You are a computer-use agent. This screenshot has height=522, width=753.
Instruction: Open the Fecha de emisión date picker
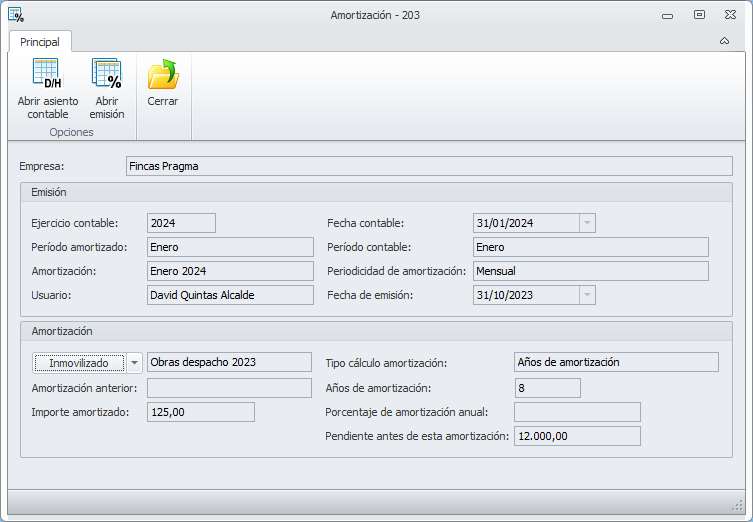tap(587, 295)
